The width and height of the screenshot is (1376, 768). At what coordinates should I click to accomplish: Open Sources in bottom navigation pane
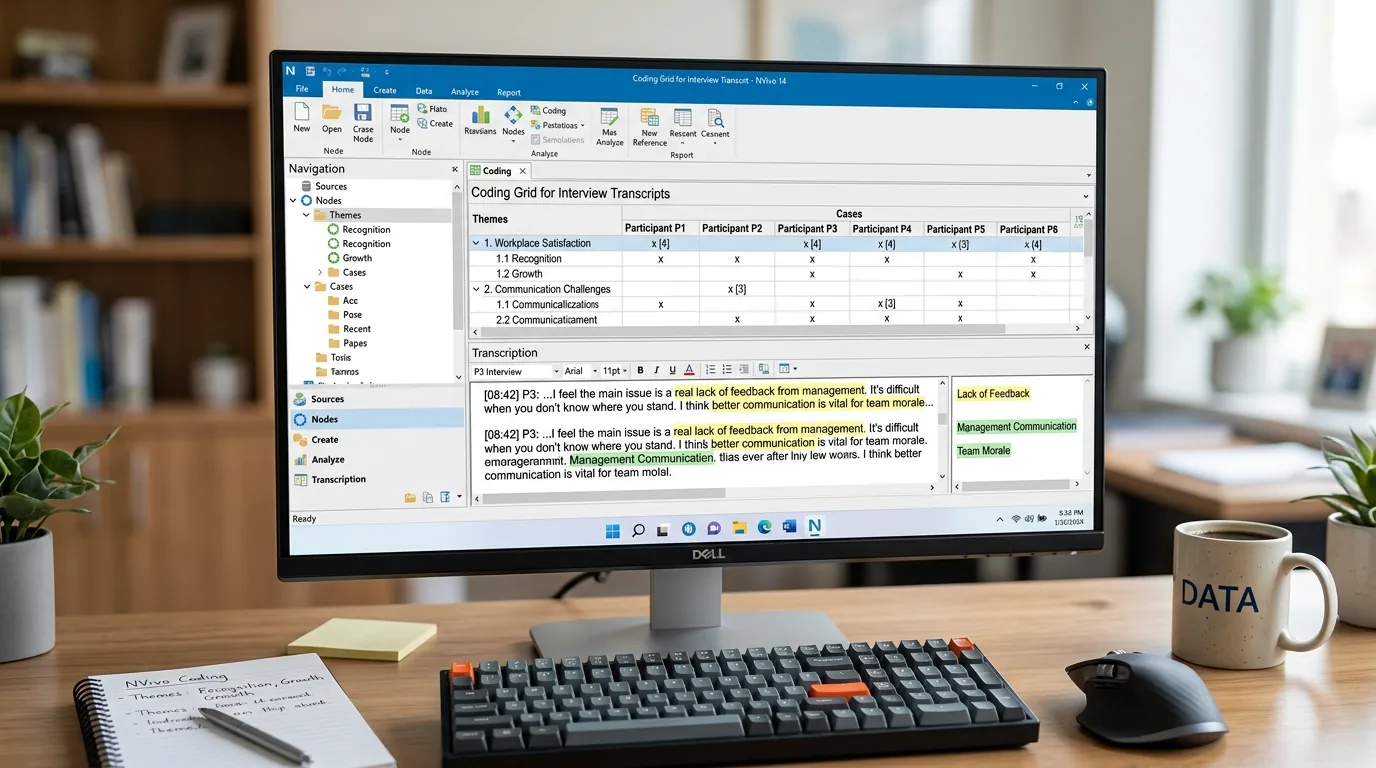(375, 399)
